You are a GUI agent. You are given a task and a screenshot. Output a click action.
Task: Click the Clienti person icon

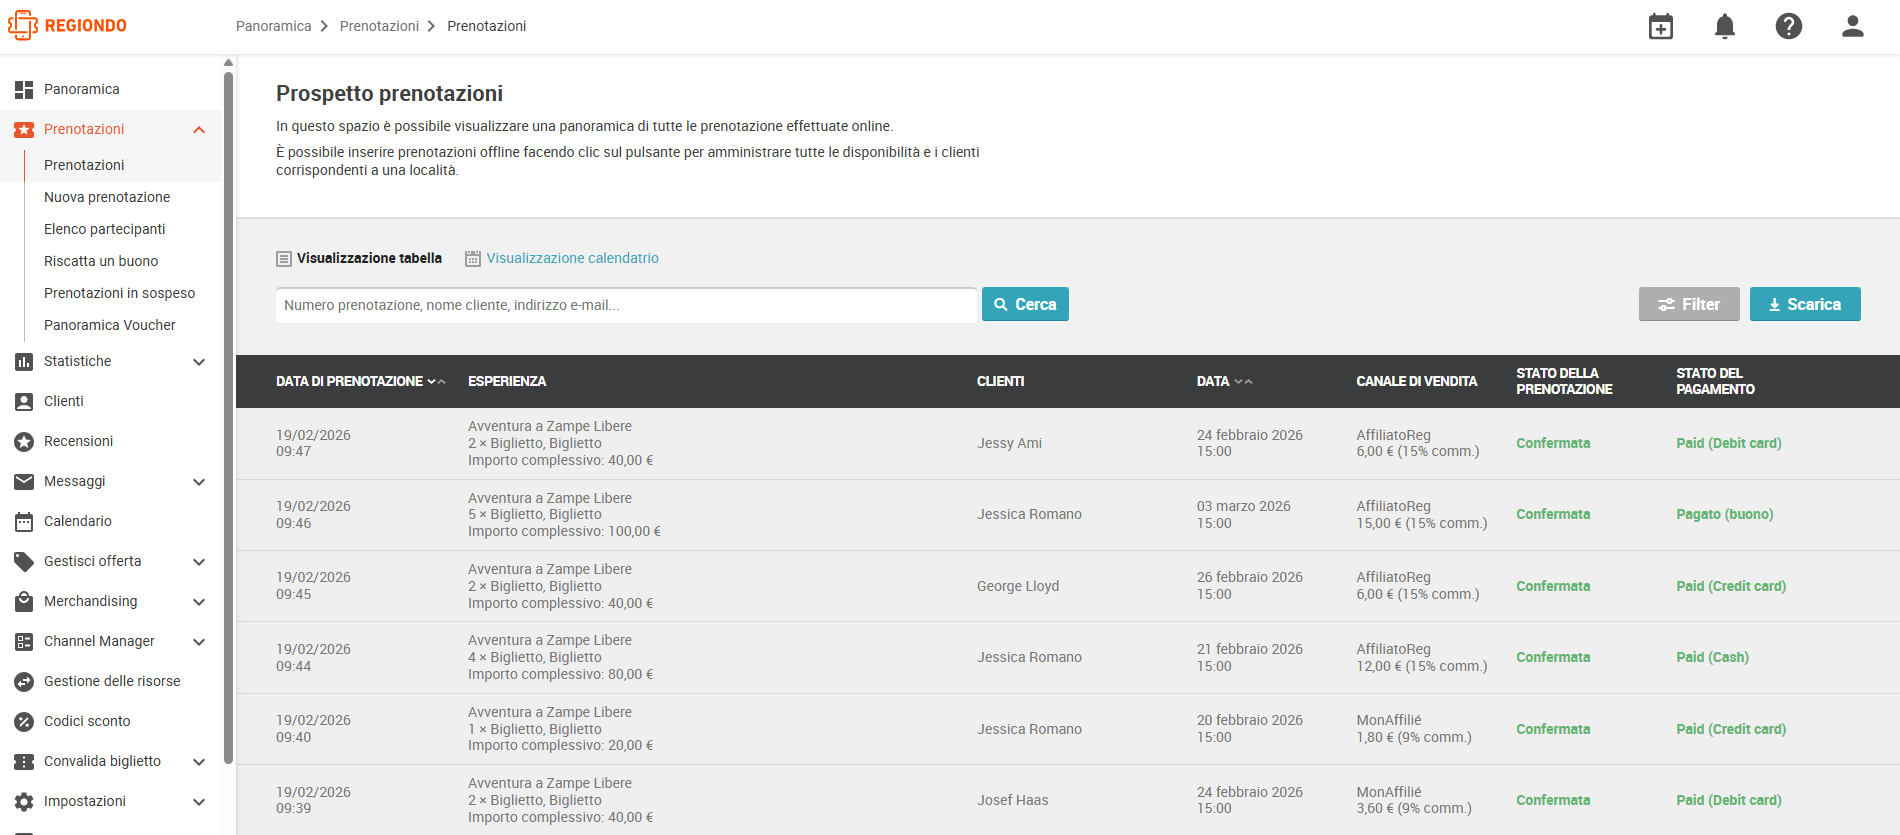point(24,401)
